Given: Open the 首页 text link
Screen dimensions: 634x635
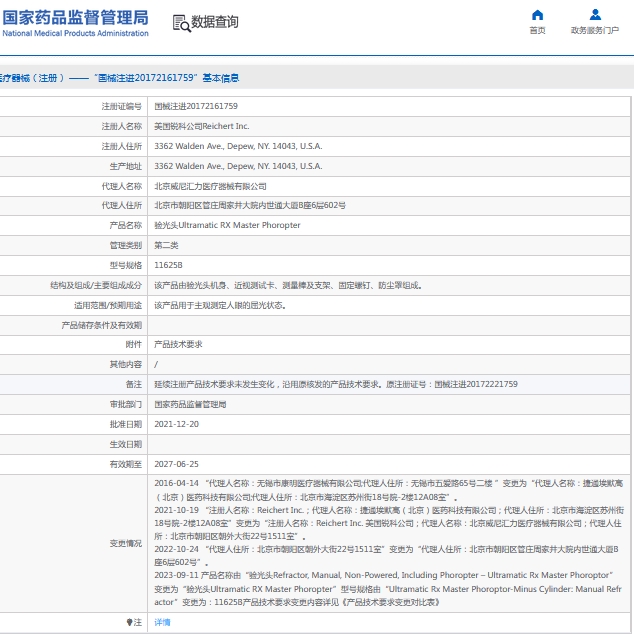Looking at the screenshot, I should [x=537, y=31].
